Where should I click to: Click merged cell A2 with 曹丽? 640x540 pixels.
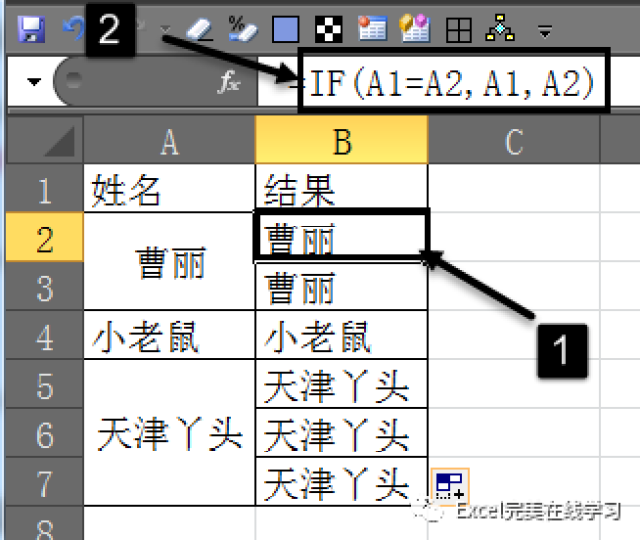(x=169, y=261)
